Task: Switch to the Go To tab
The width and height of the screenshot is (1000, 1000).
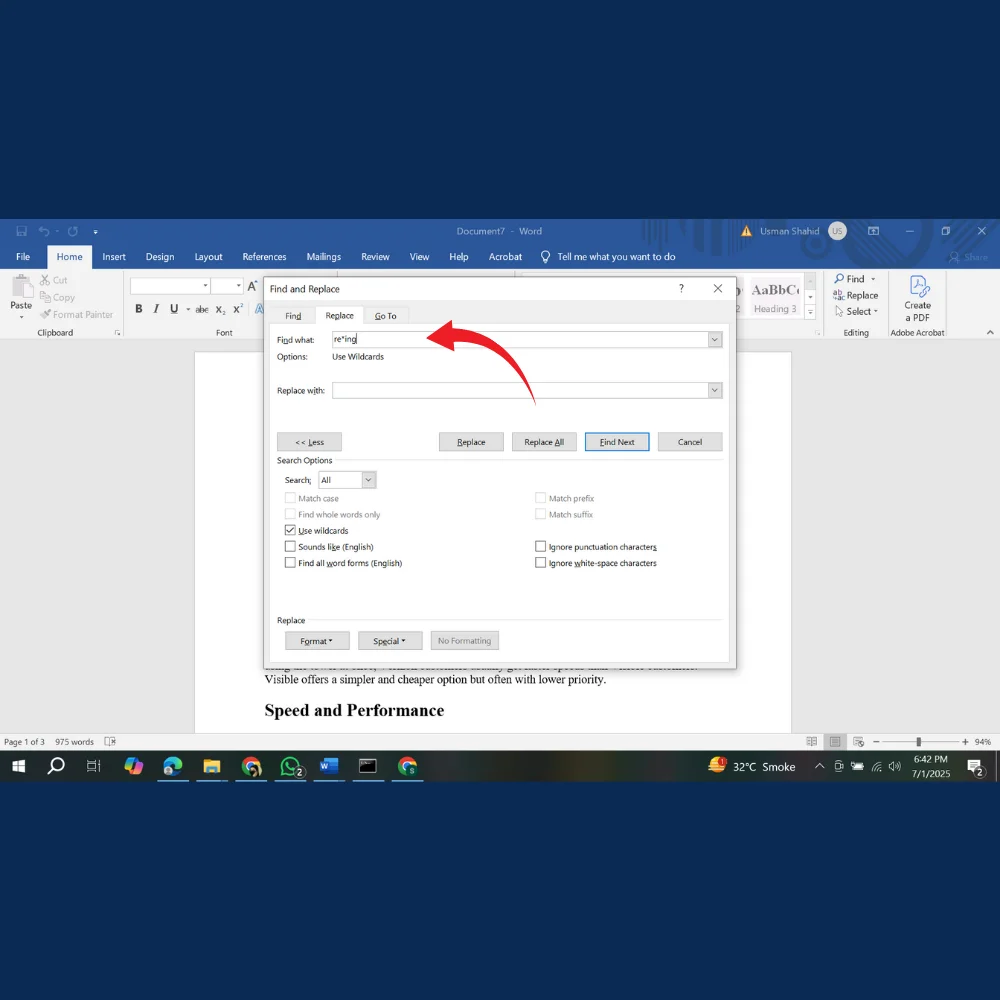Action: (x=385, y=316)
